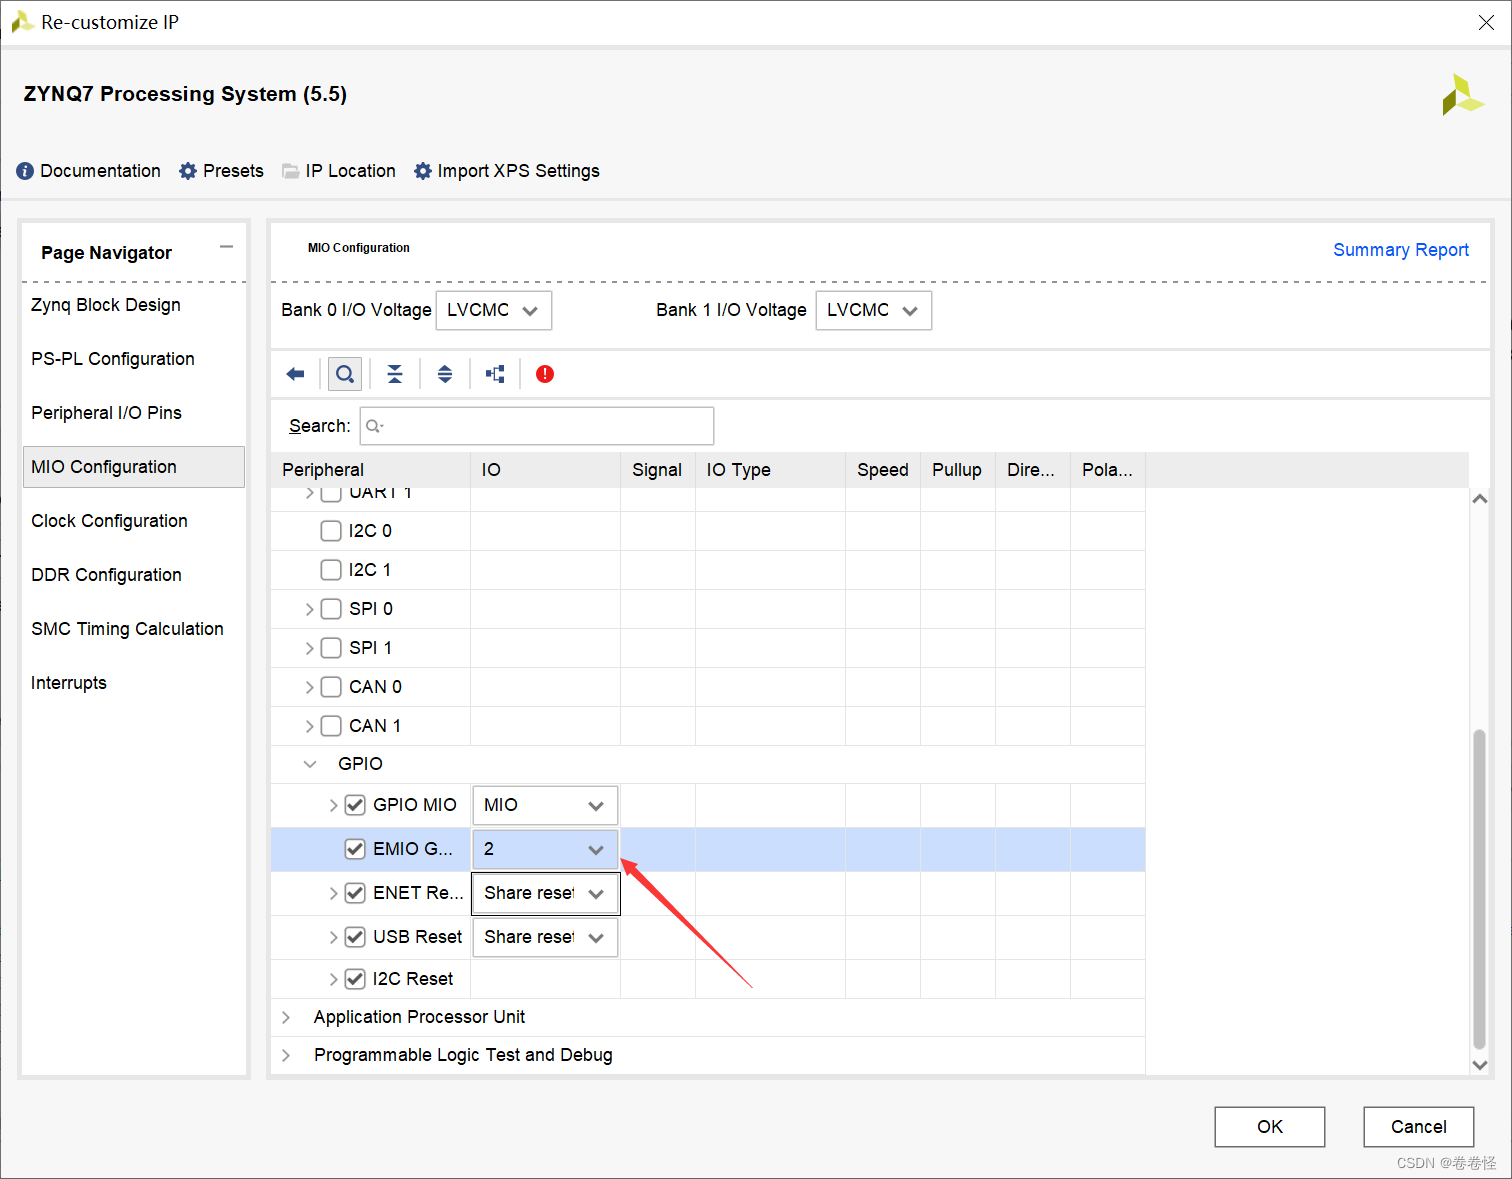
Task: Click the Collapse All toolbar icon
Action: pyautogui.click(x=395, y=374)
